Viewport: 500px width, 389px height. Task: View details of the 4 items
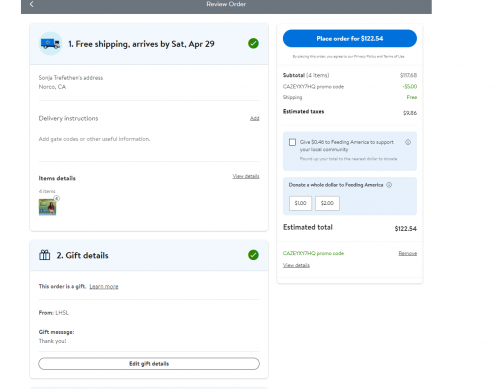[246, 176]
